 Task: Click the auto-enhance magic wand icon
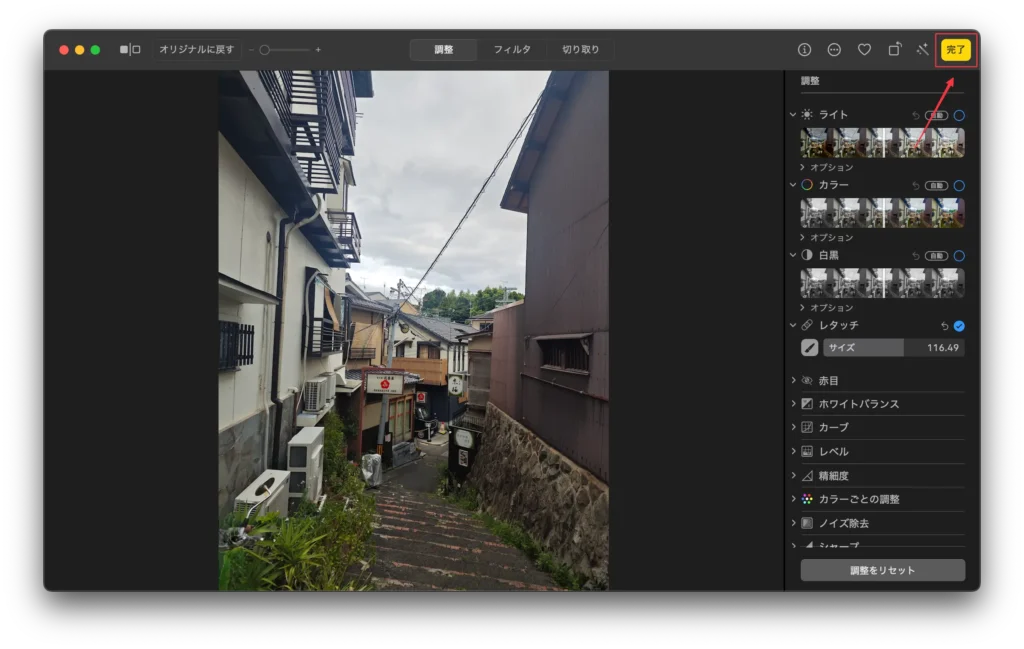pyautogui.click(x=922, y=49)
